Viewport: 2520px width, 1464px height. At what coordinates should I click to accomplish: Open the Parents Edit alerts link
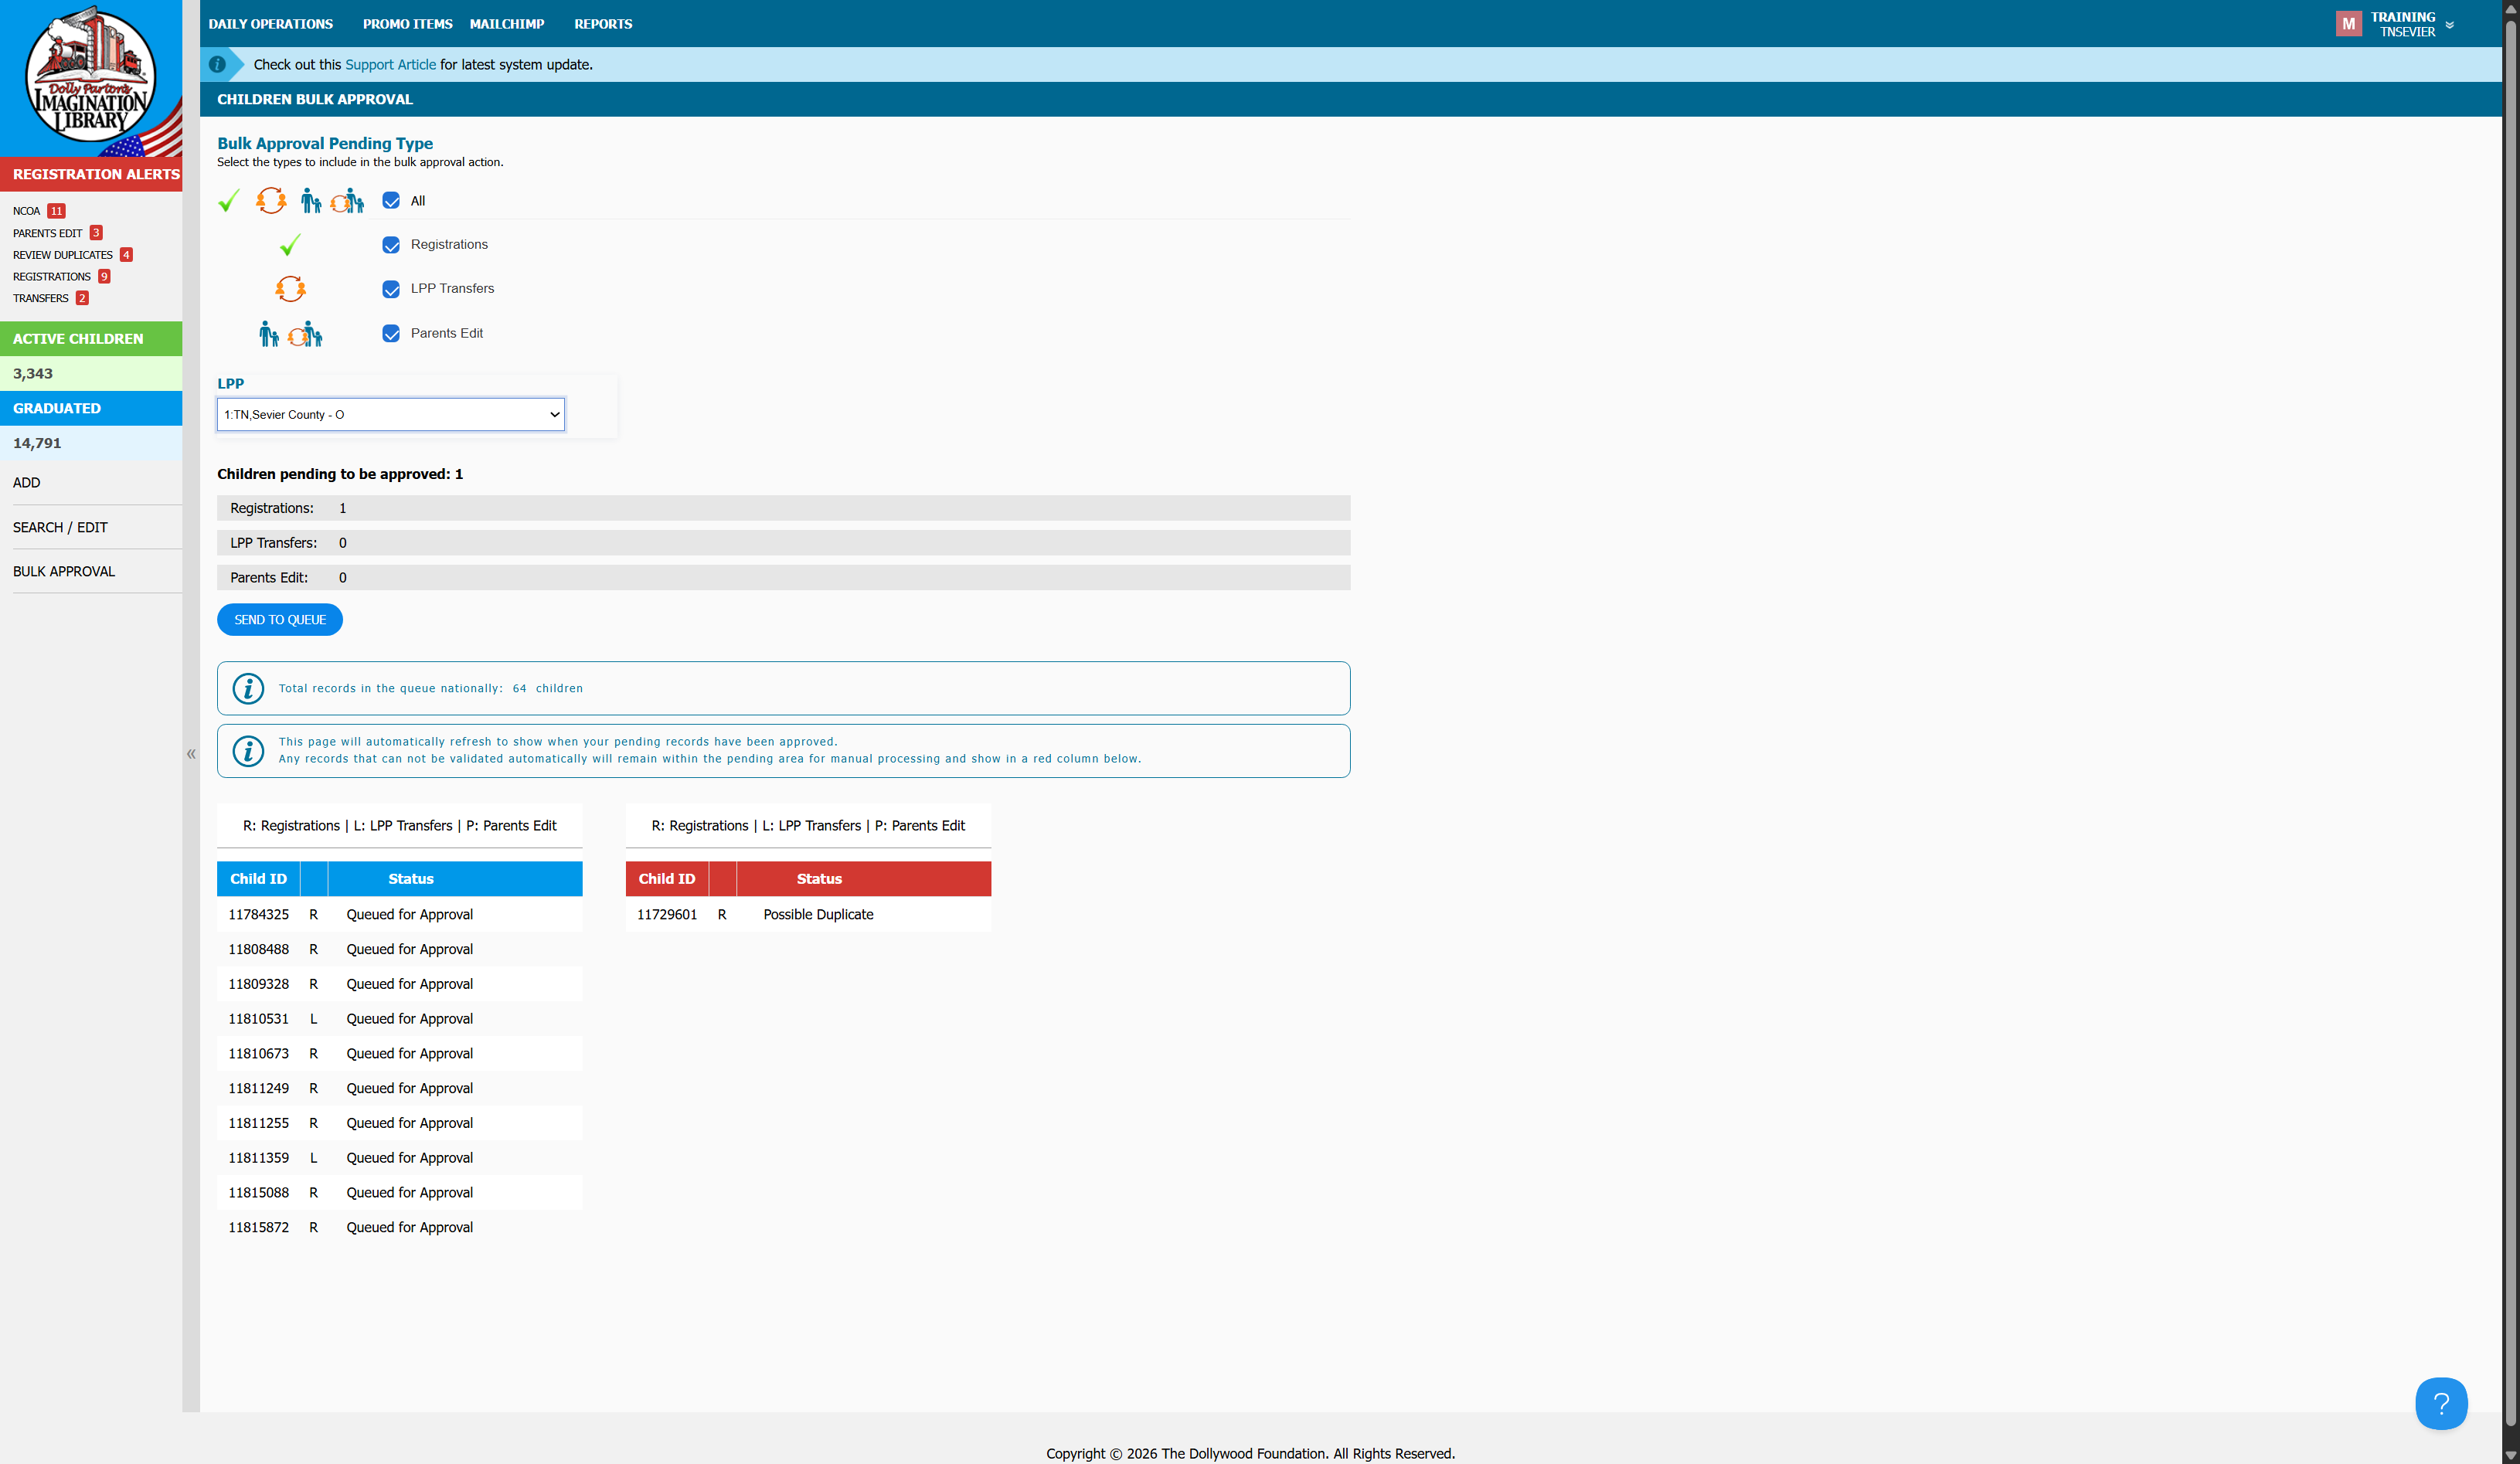click(48, 233)
